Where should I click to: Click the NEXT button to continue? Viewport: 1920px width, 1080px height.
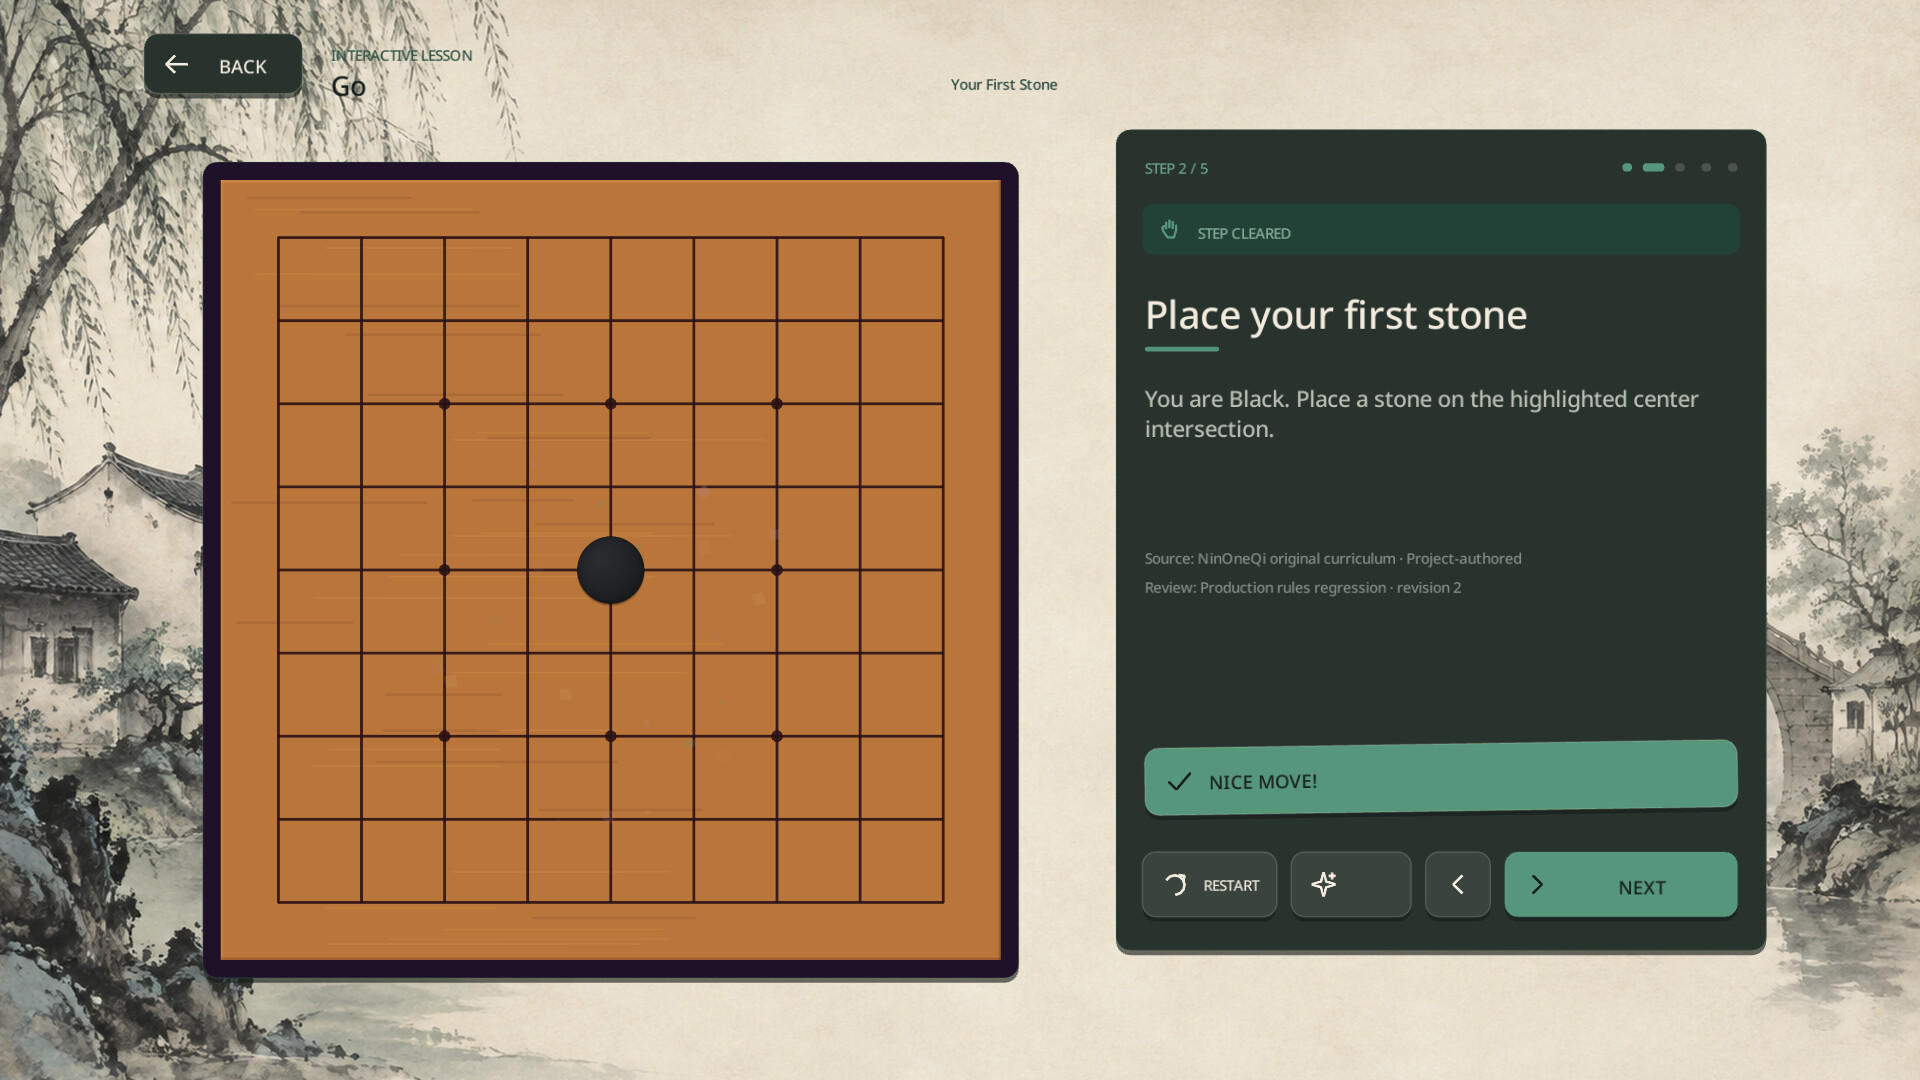pyautogui.click(x=1620, y=885)
